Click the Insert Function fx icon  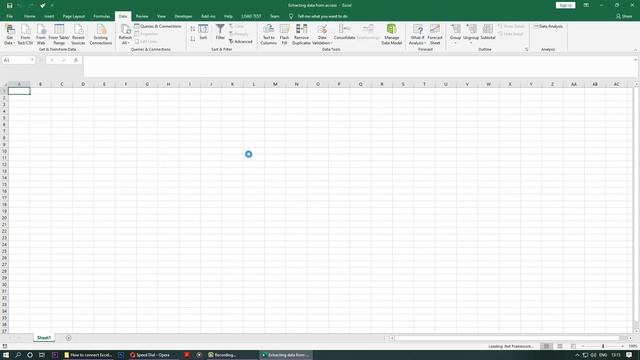pos(76,60)
